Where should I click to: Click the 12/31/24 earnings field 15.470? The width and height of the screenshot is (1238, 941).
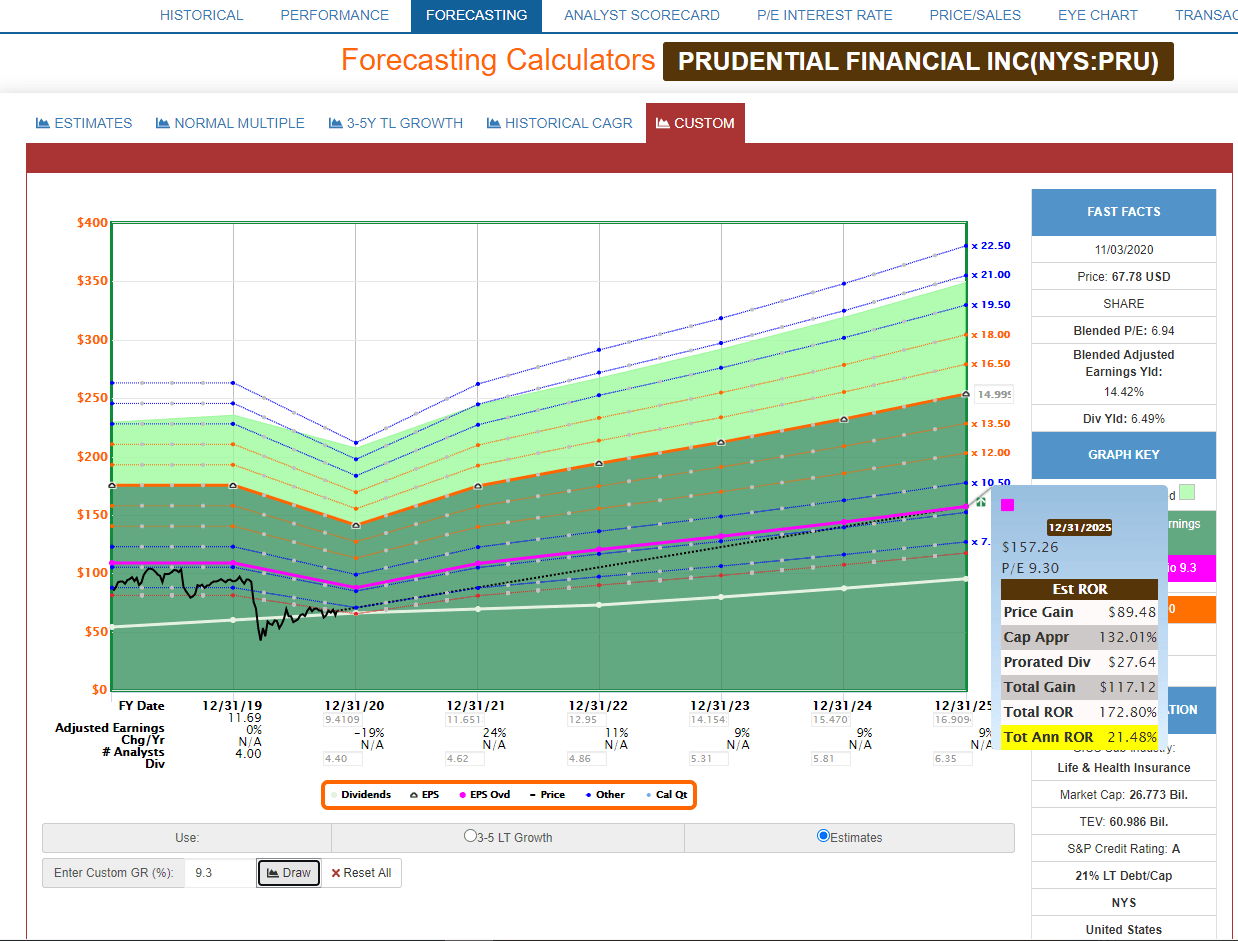[x=829, y=719]
